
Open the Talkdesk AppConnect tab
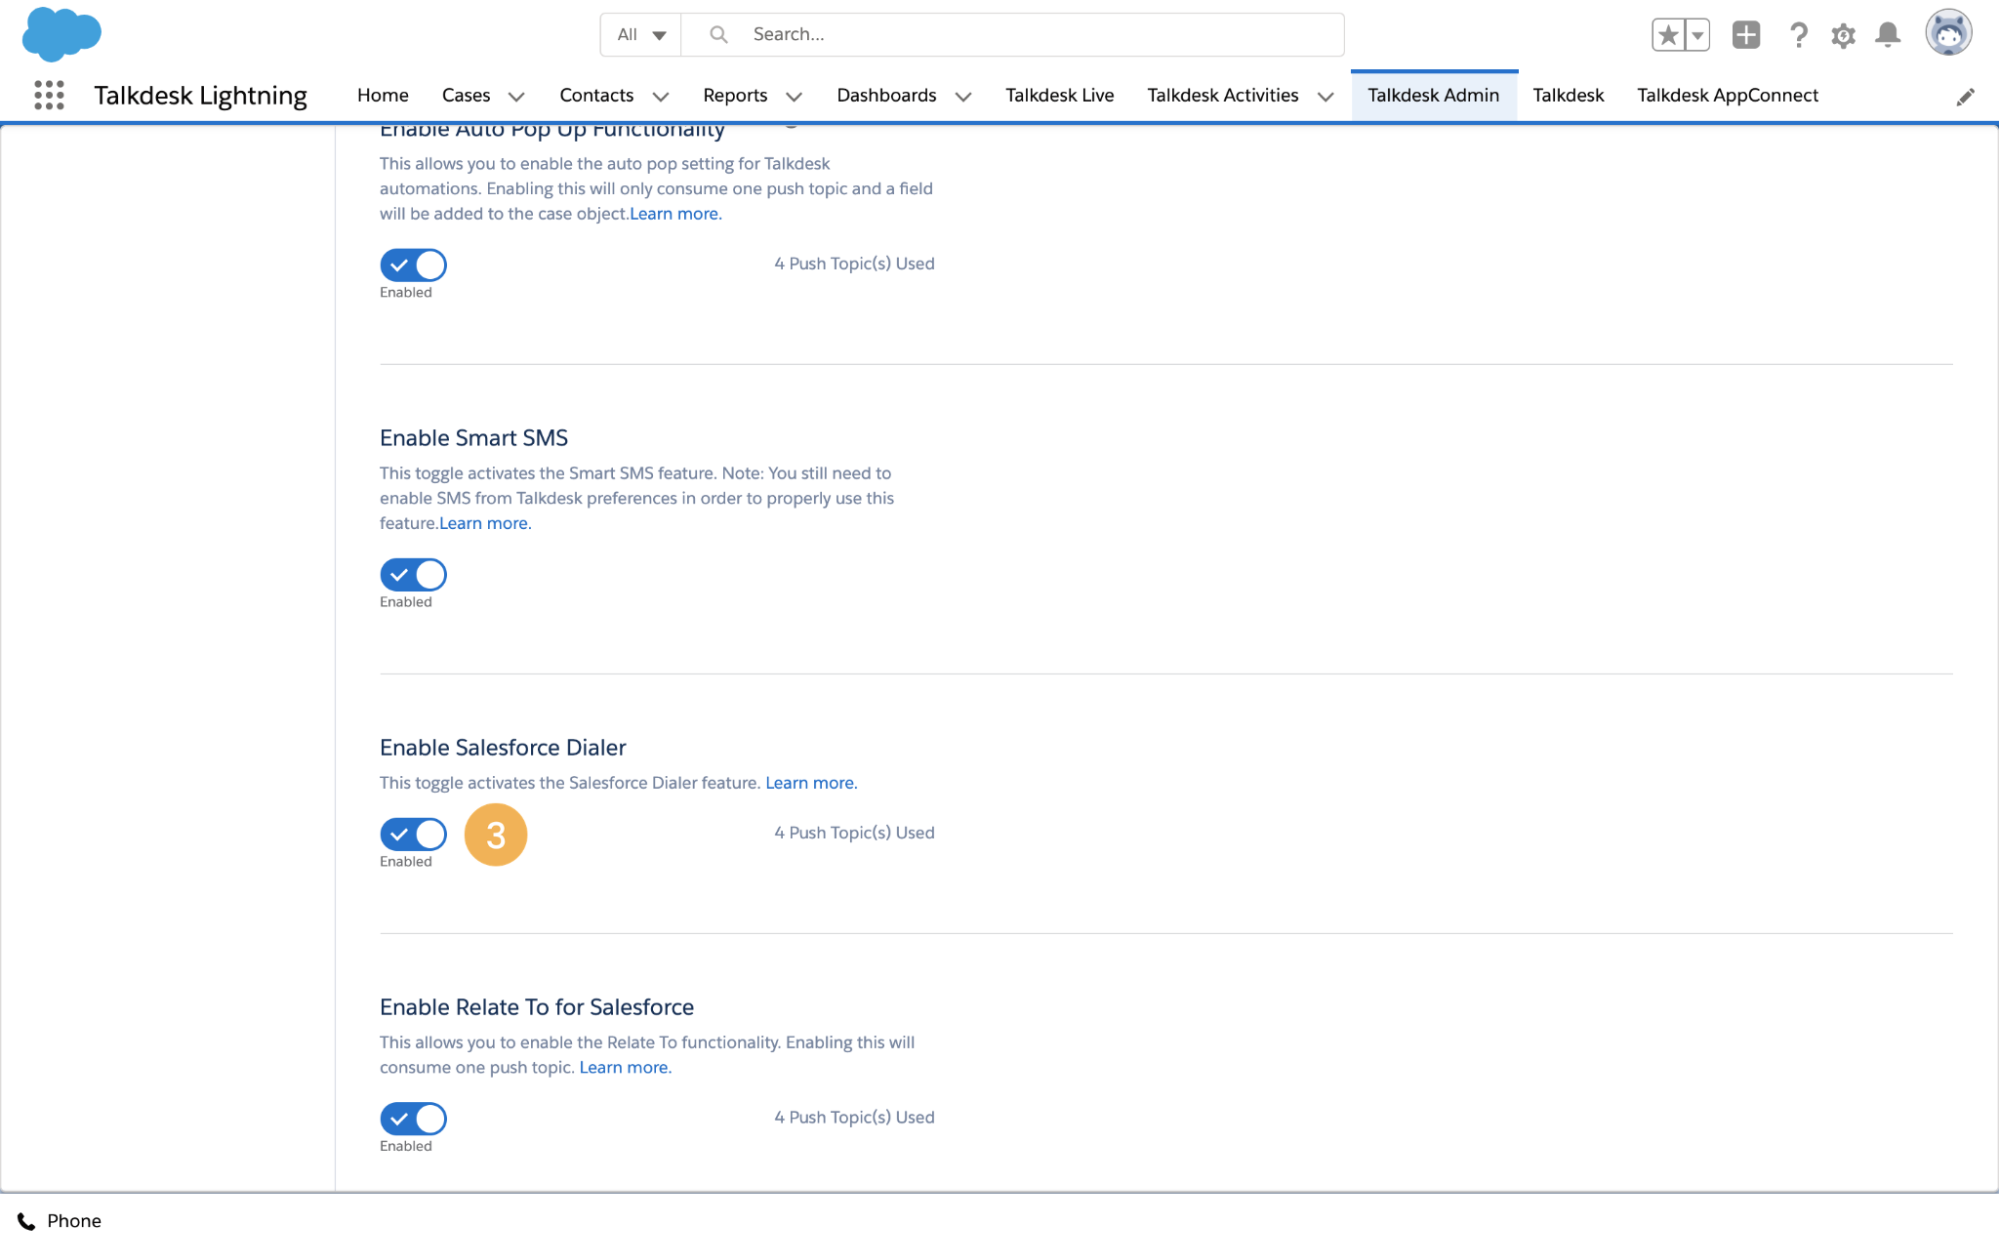pyautogui.click(x=1726, y=95)
